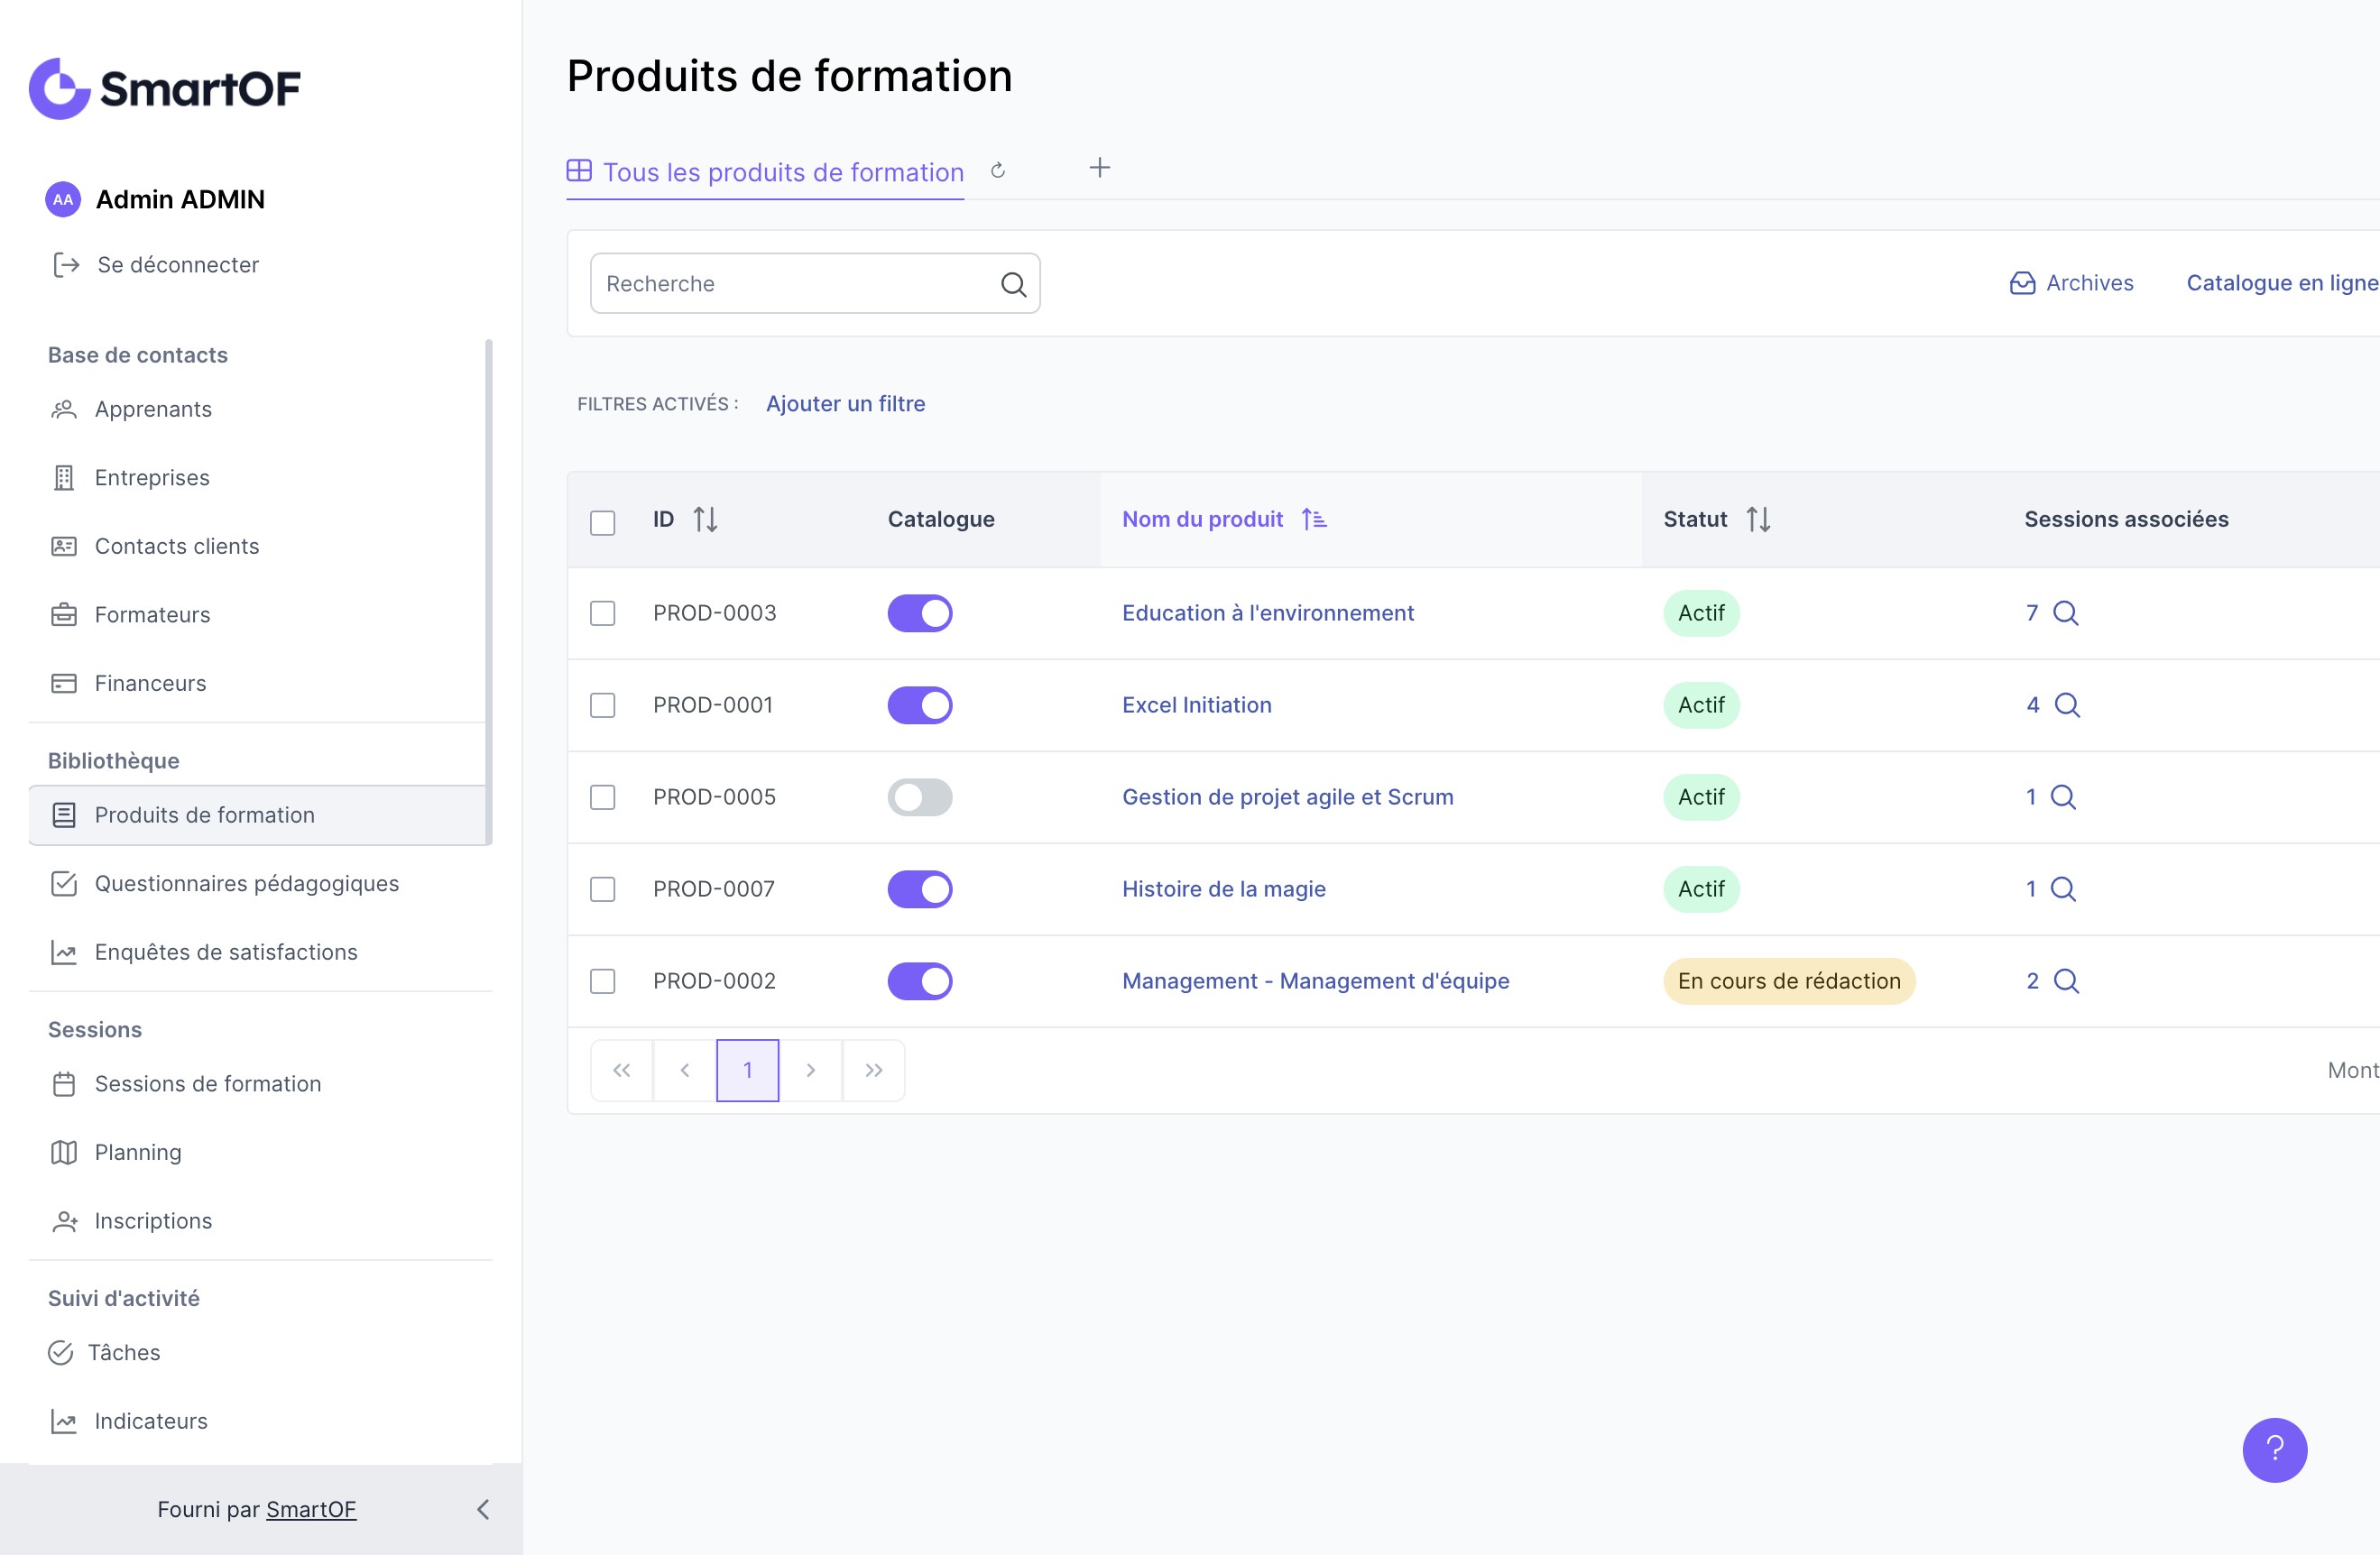Image resolution: width=2380 pixels, height=1555 pixels.
Task: Click the refresh icon beside the view tab
Action: 997,171
